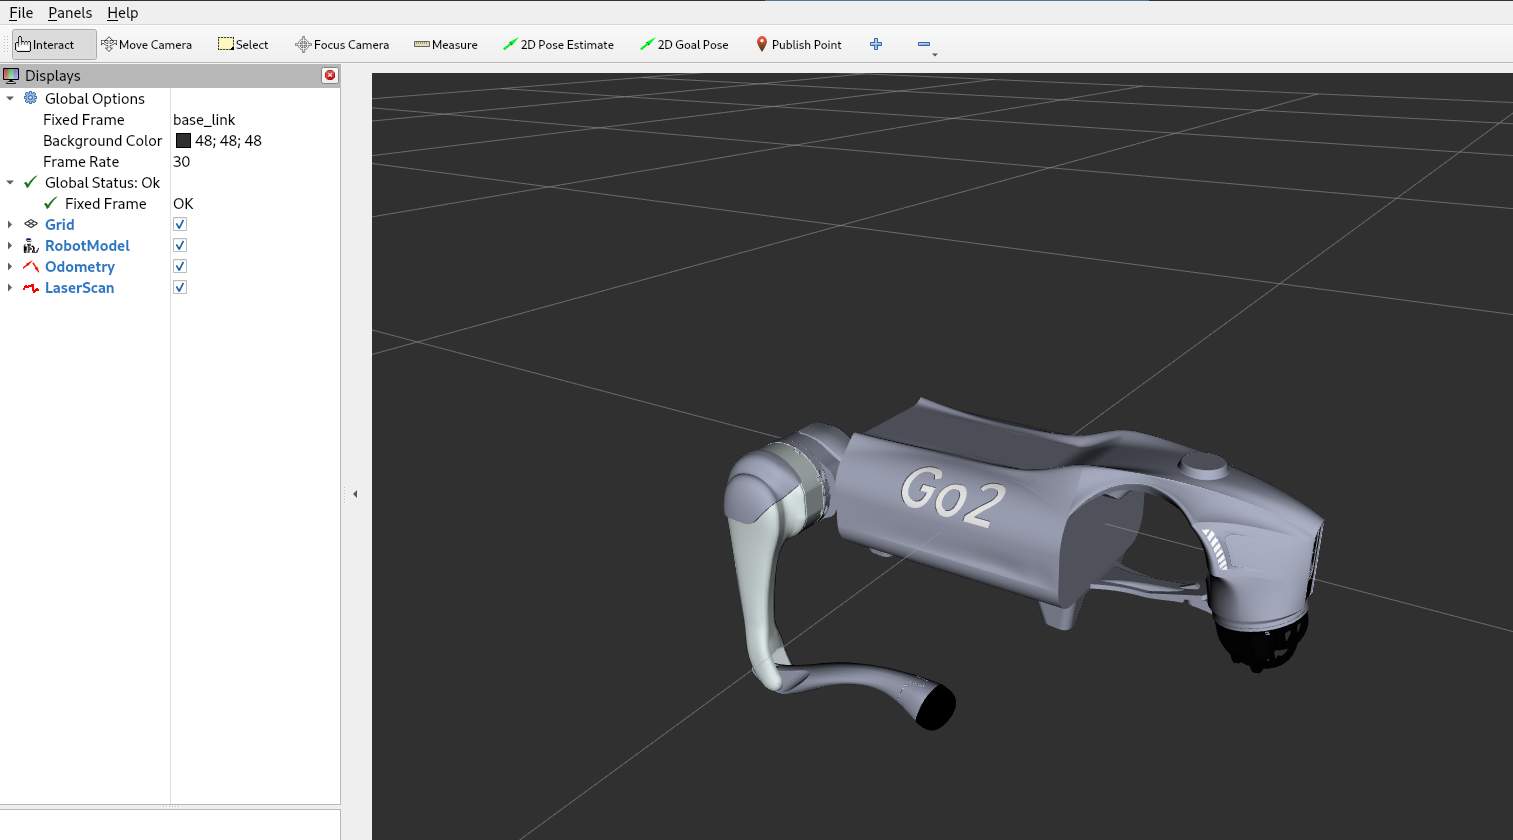Turn off the LaserScan display checkbox
Viewport: 1513px width, 840px height.
click(180, 287)
